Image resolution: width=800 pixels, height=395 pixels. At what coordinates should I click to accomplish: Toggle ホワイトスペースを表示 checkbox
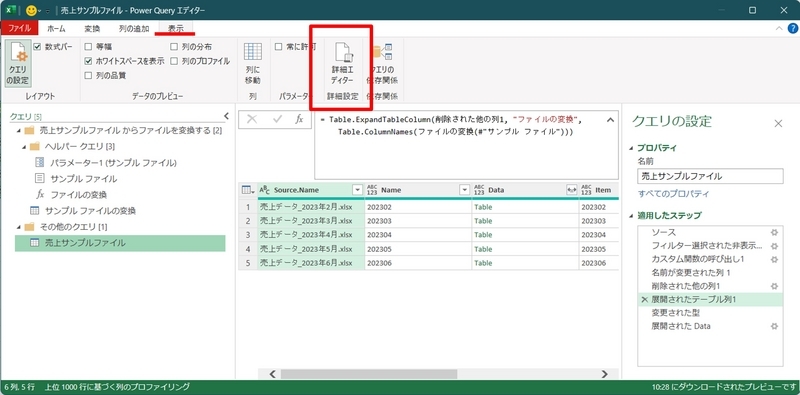[x=88, y=61]
